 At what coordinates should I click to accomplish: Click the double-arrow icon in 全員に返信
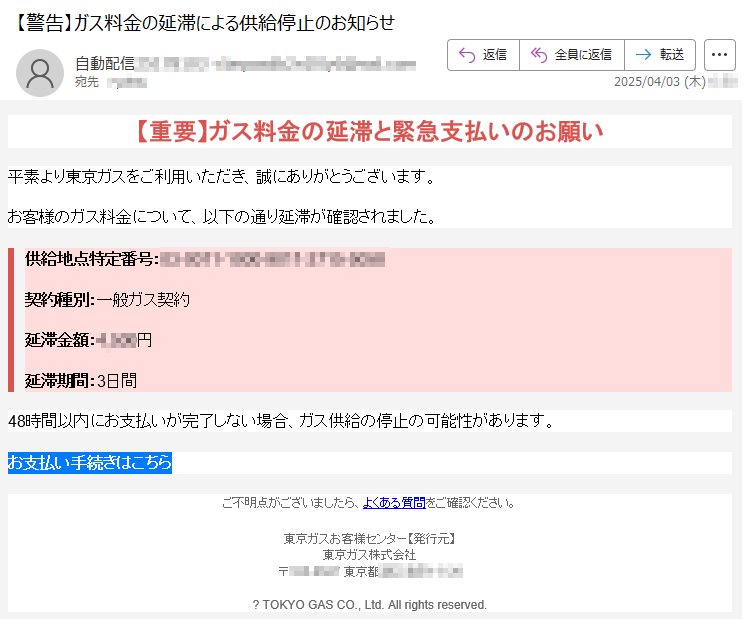pos(539,55)
